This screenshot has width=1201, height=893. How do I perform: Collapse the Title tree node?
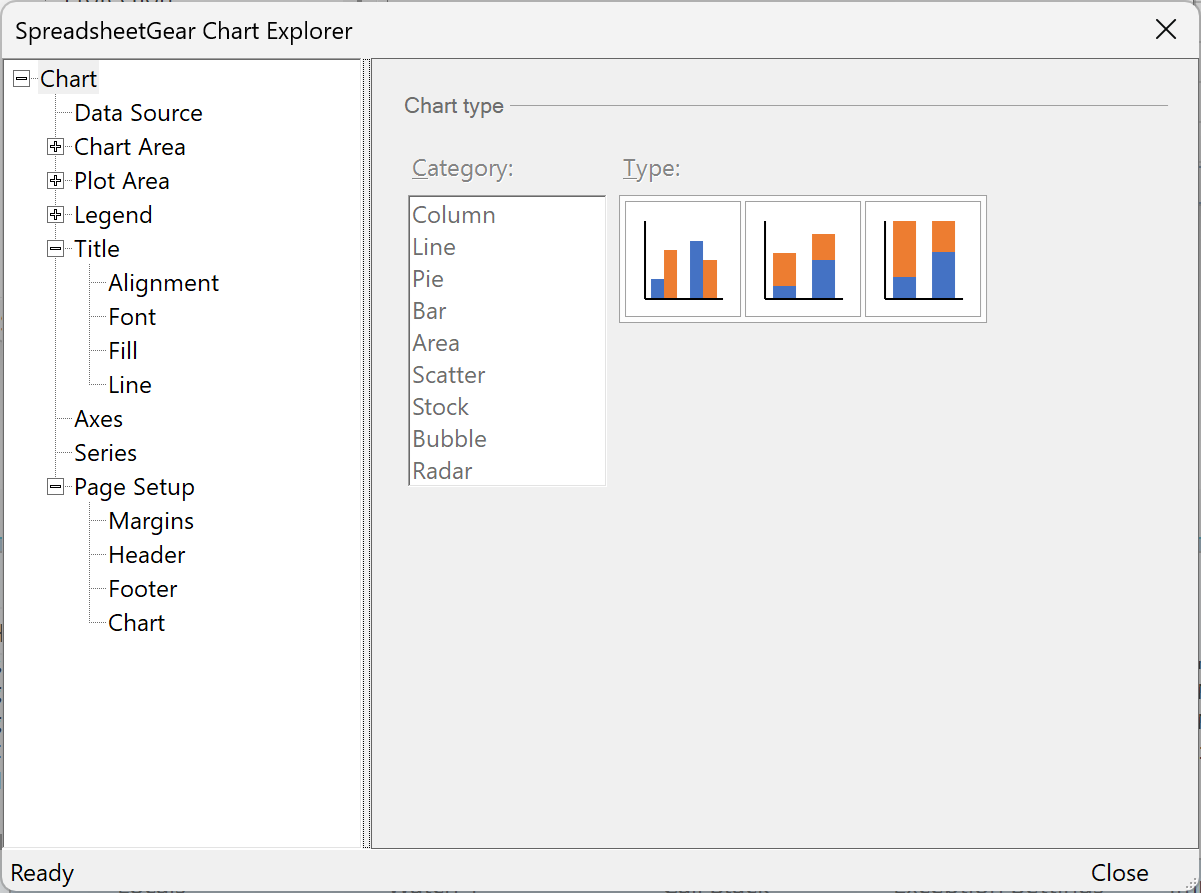click(x=55, y=248)
